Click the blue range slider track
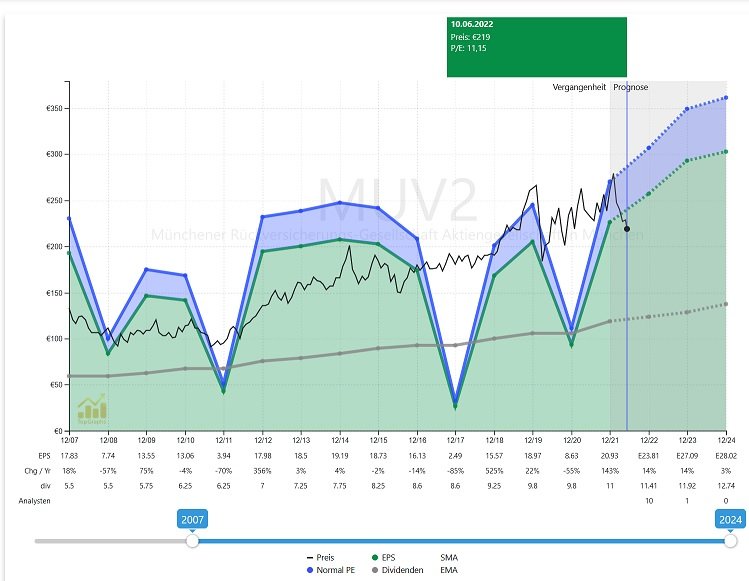 pyautogui.click(x=461, y=541)
